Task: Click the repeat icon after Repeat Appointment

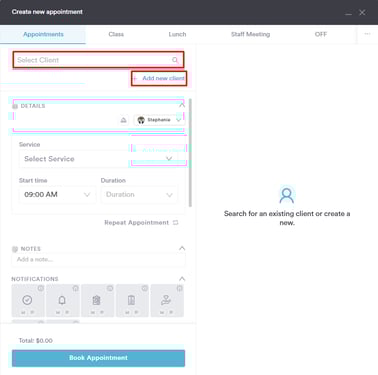Action: (x=176, y=222)
